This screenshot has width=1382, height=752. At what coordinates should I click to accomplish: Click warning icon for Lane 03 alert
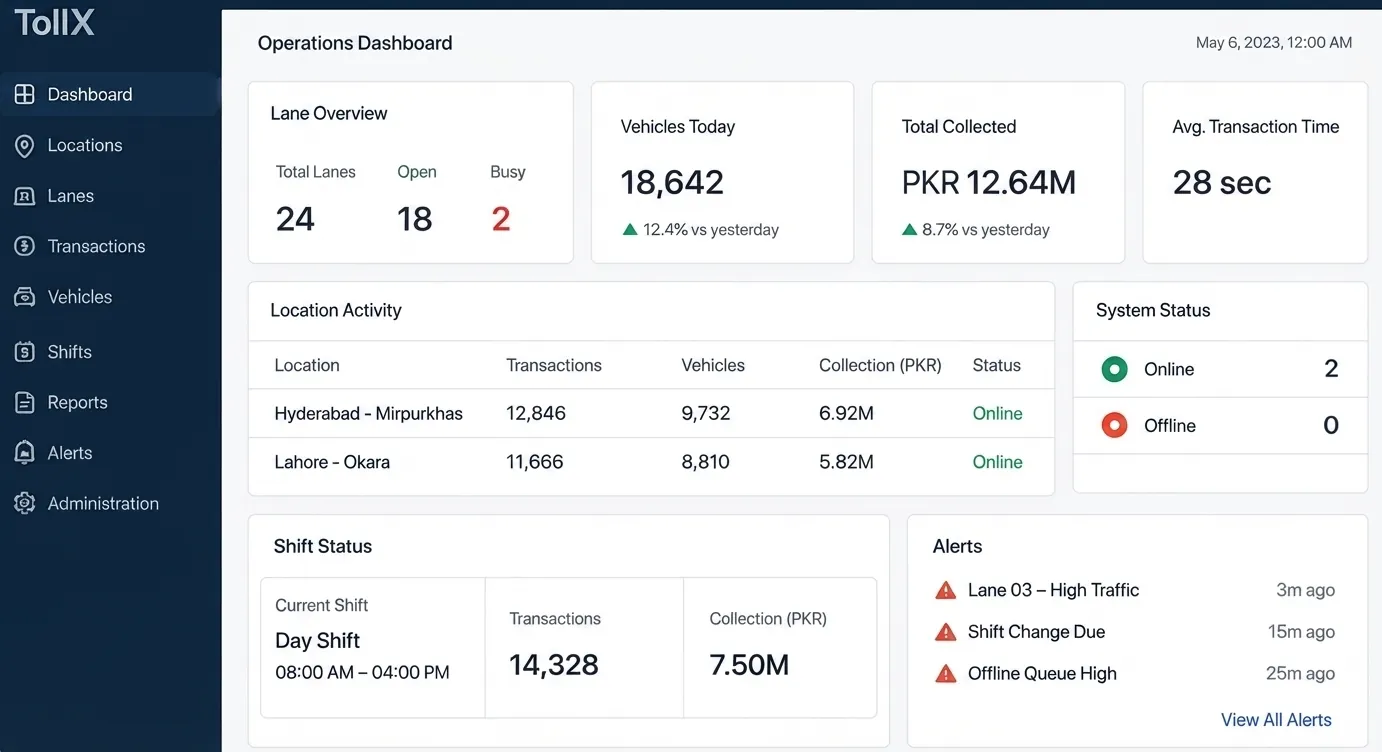tap(945, 590)
